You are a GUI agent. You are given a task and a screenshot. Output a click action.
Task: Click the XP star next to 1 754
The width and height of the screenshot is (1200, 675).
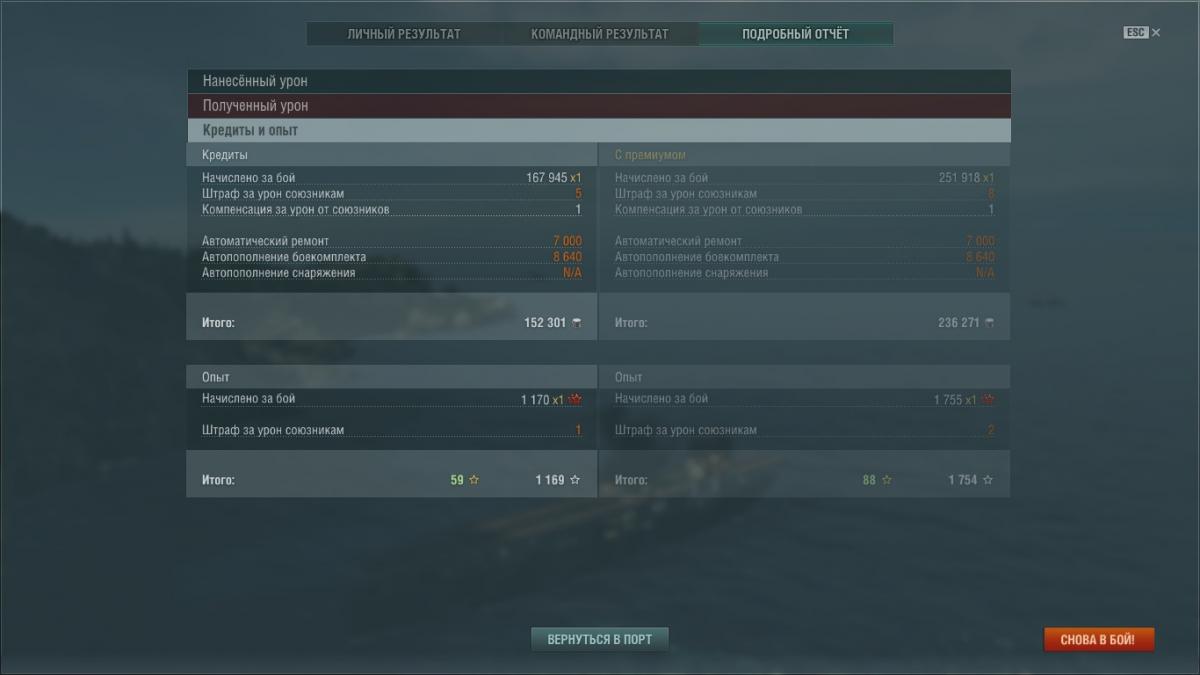[988, 480]
